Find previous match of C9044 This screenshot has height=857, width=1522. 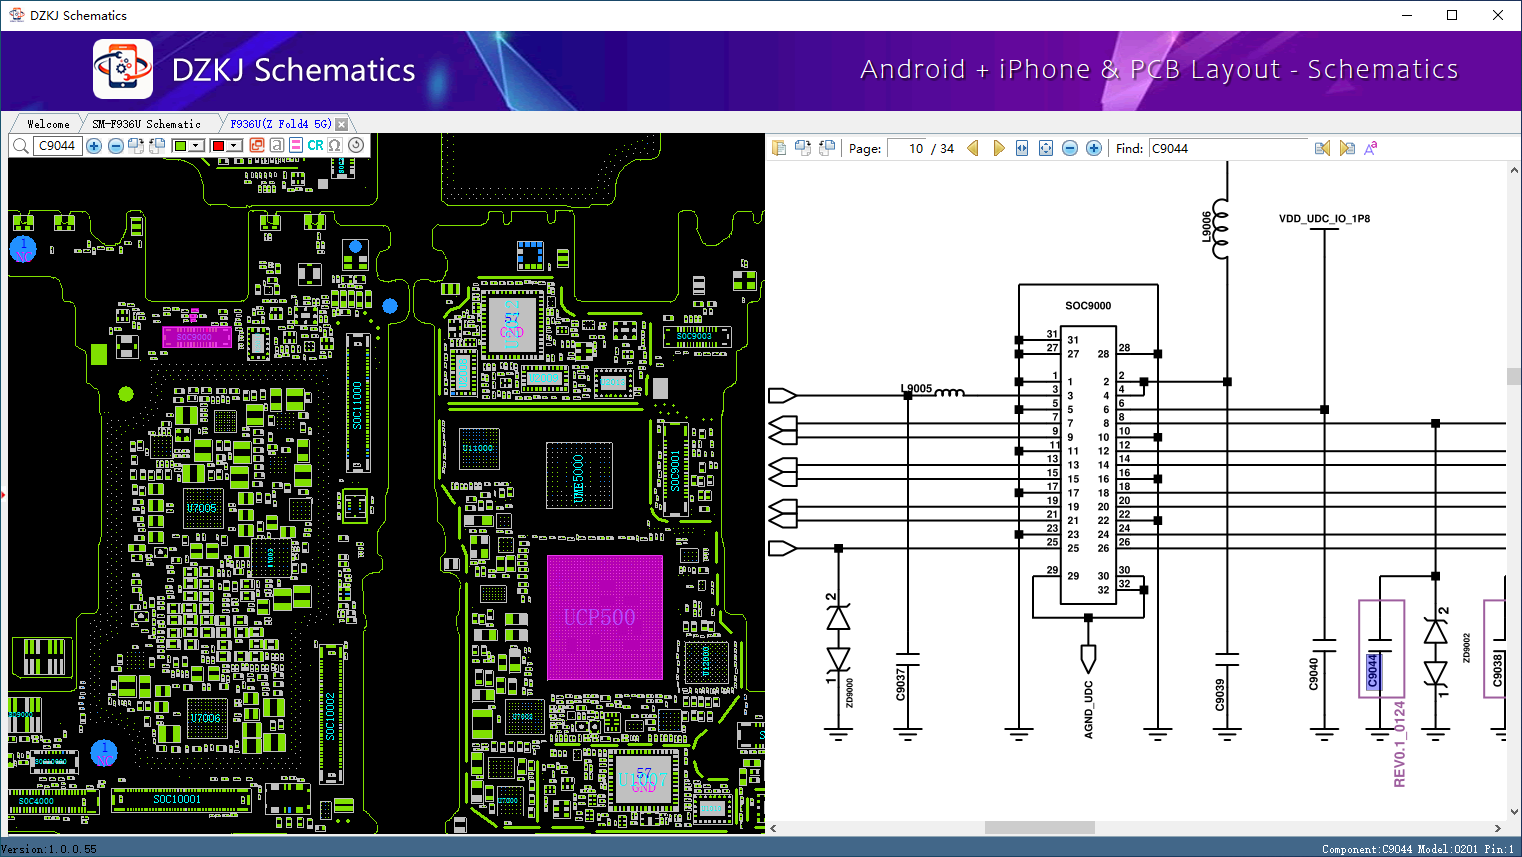pos(1322,148)
